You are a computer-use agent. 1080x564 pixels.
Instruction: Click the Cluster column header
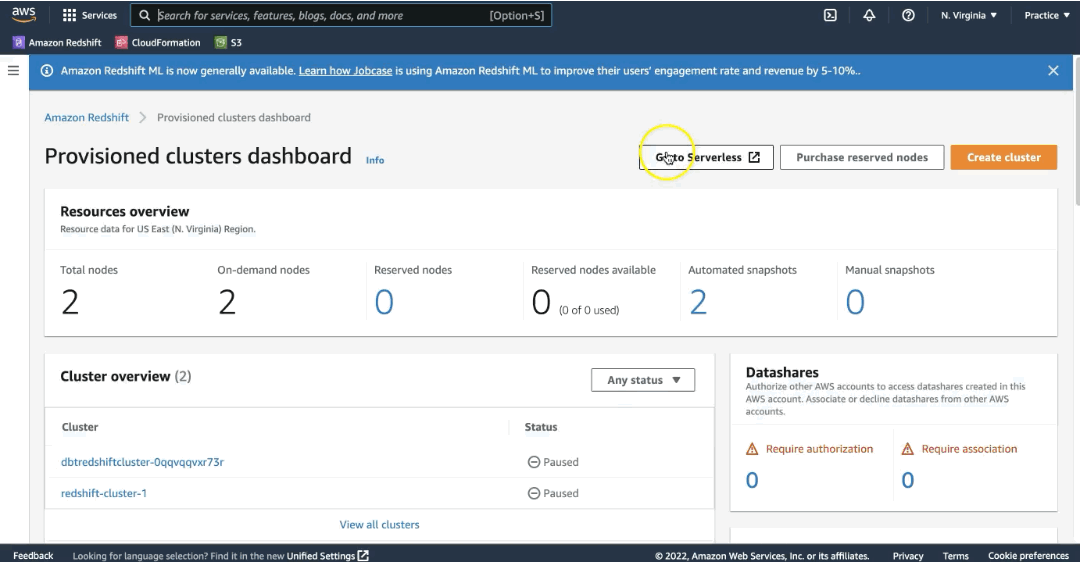pos(80,427)
